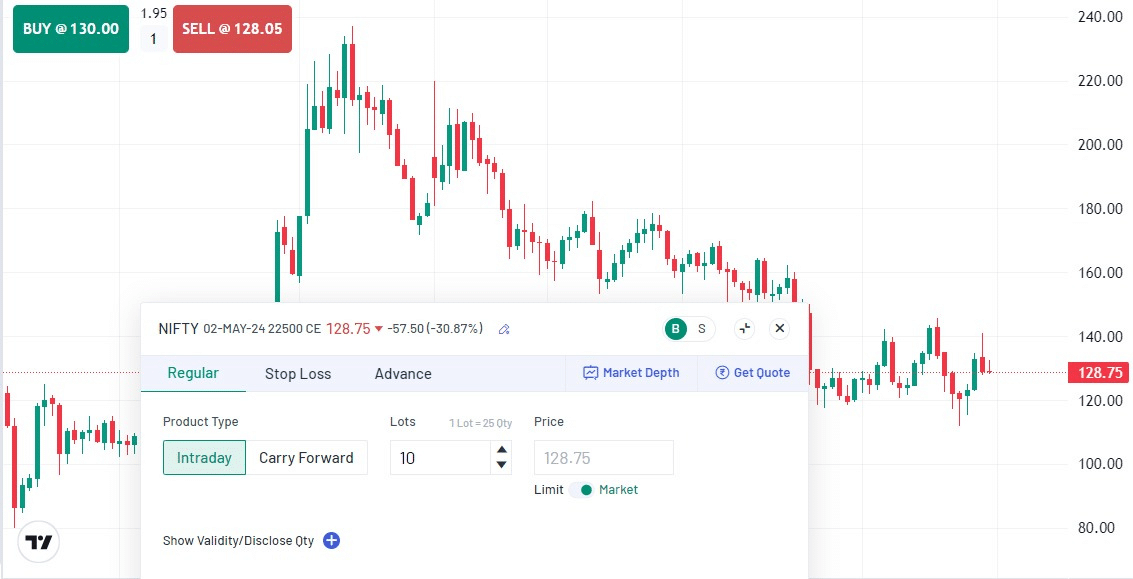
Task: Open the Stop Loss tab
Action: click(298, 374)
